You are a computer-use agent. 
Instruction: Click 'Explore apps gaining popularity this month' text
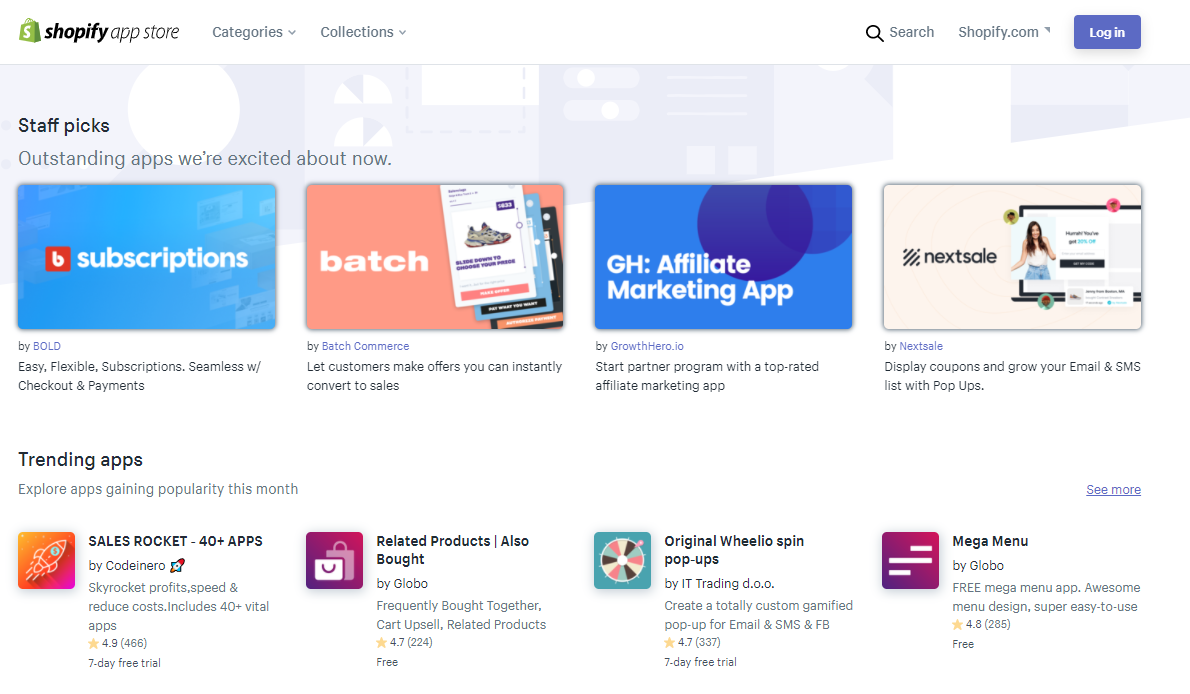pyautogui.click(x=158, y=489)
